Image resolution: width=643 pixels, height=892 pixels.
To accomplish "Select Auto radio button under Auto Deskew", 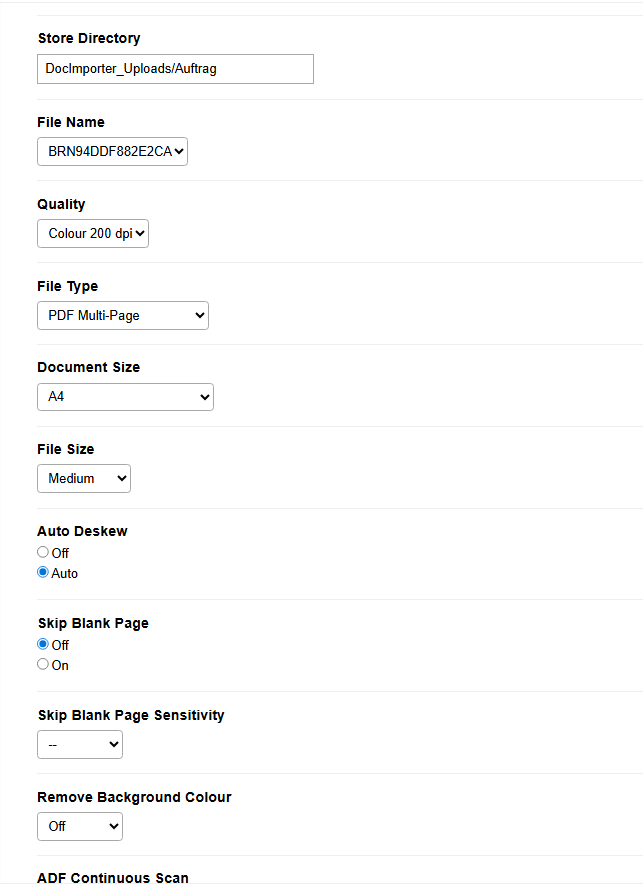I will pos(43,573).
